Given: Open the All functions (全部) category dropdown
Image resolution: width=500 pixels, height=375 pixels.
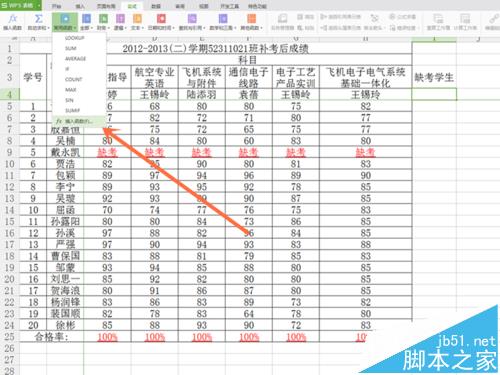Looking at the screenshot, I should point(86,22).
